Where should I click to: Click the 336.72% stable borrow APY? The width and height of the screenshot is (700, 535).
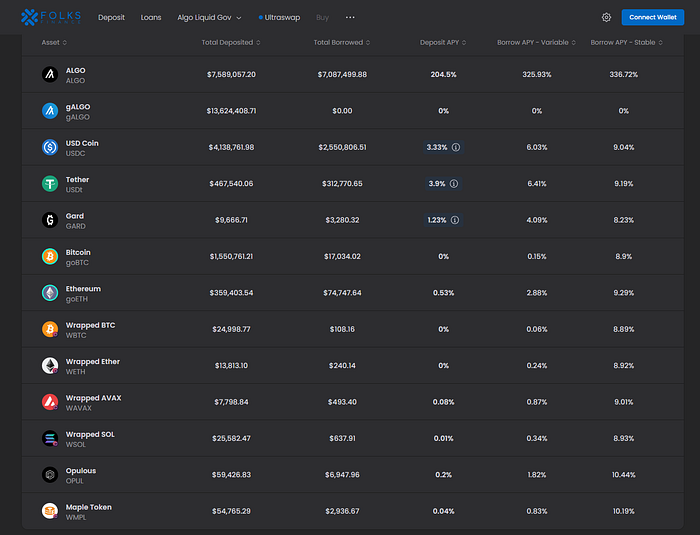pos(624,75)
